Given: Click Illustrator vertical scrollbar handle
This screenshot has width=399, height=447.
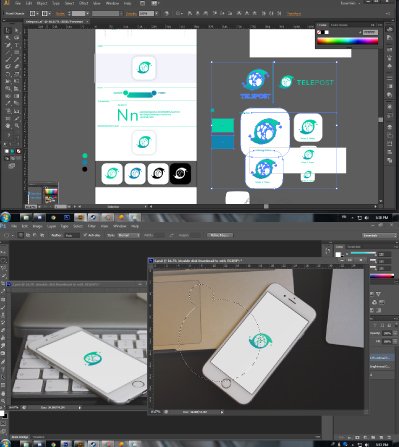Looking at the screenshot, I should tap(381, 120).
